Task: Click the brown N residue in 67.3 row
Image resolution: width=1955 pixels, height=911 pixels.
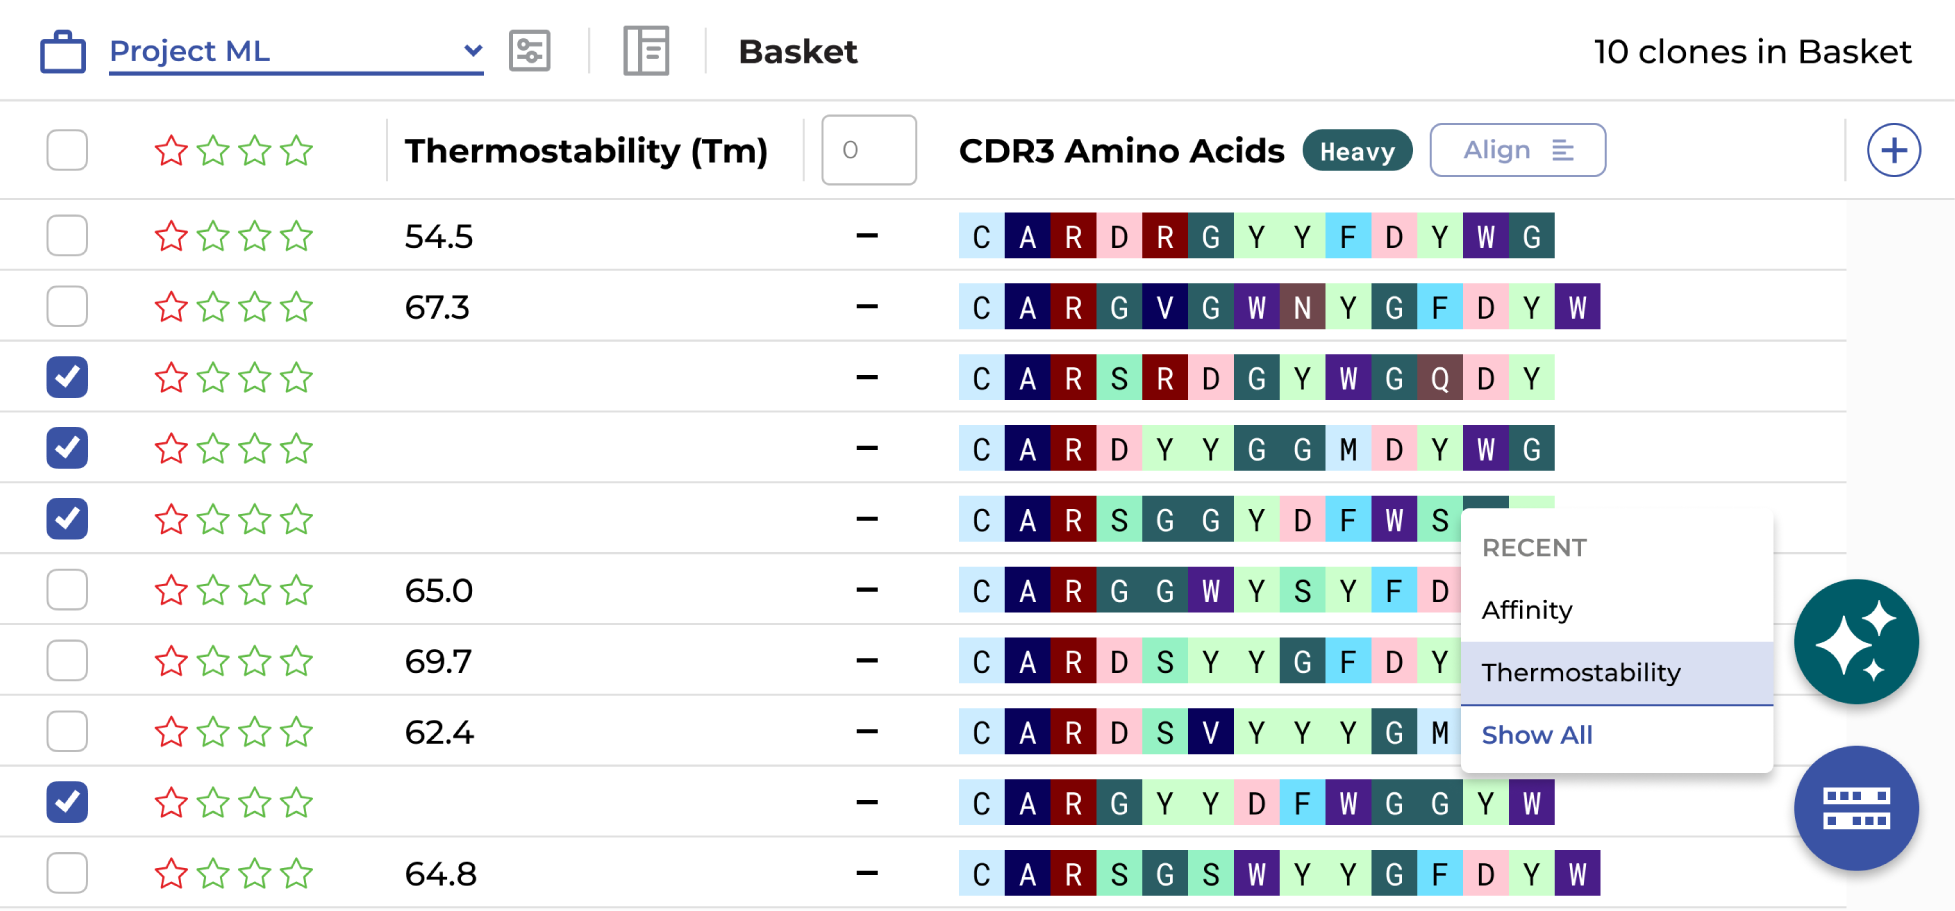Action: click(1303, 307)
